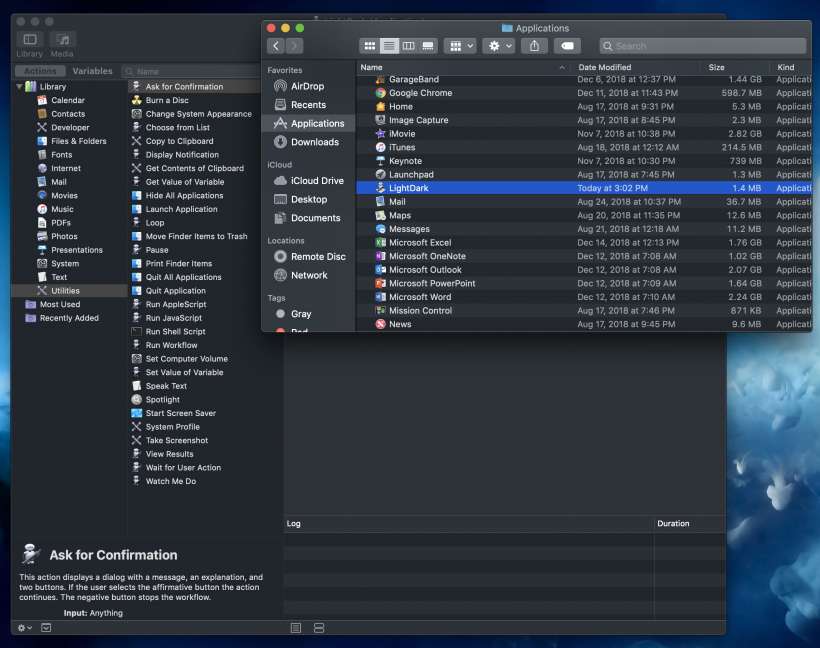Switch to the Actions tab
Image resolution: width=820 pixels, height=648 pixels.
(x=40, y=71)
